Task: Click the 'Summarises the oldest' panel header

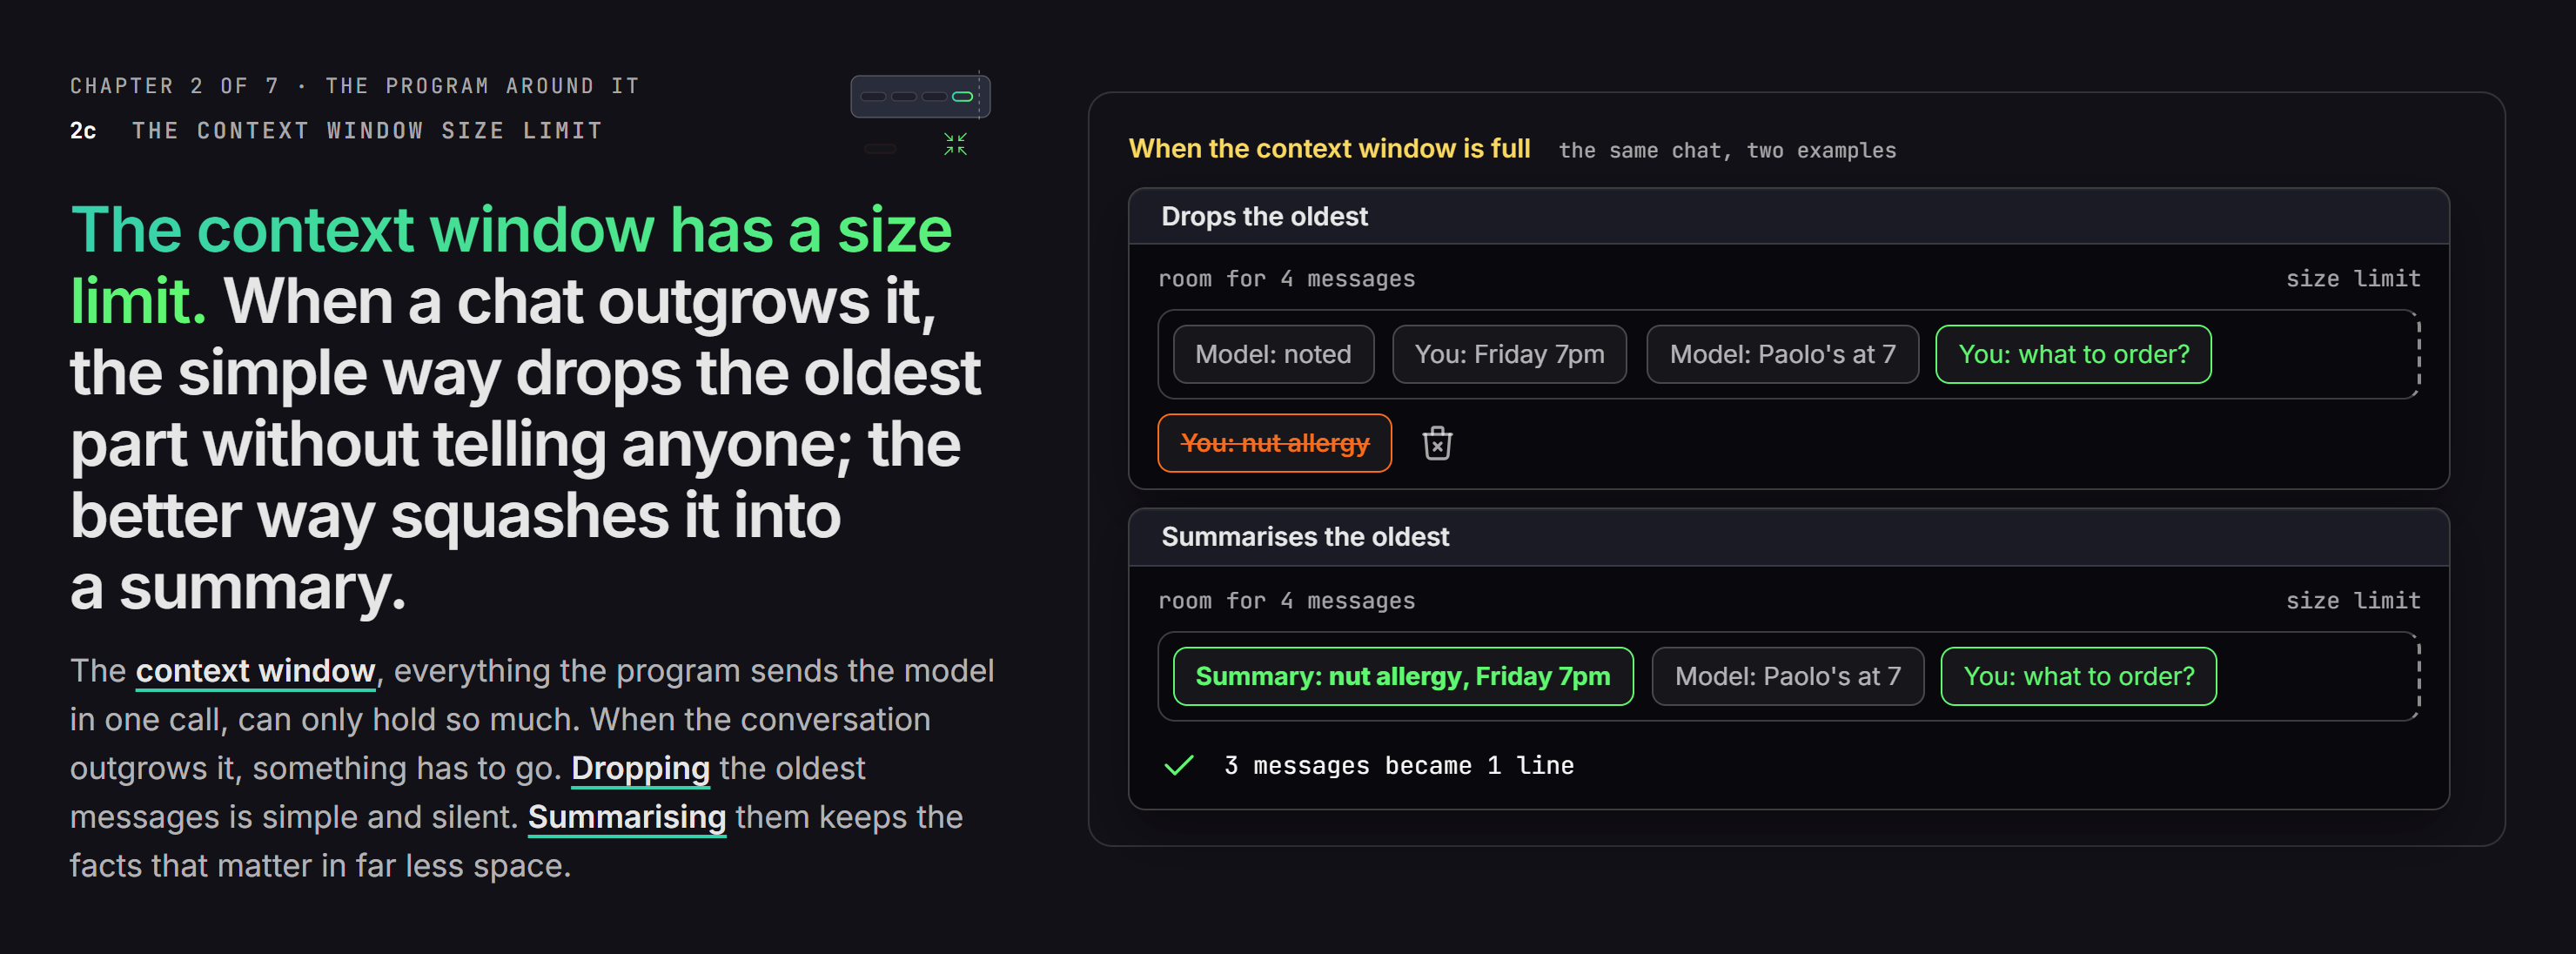Action: [x=1788, y=538]
